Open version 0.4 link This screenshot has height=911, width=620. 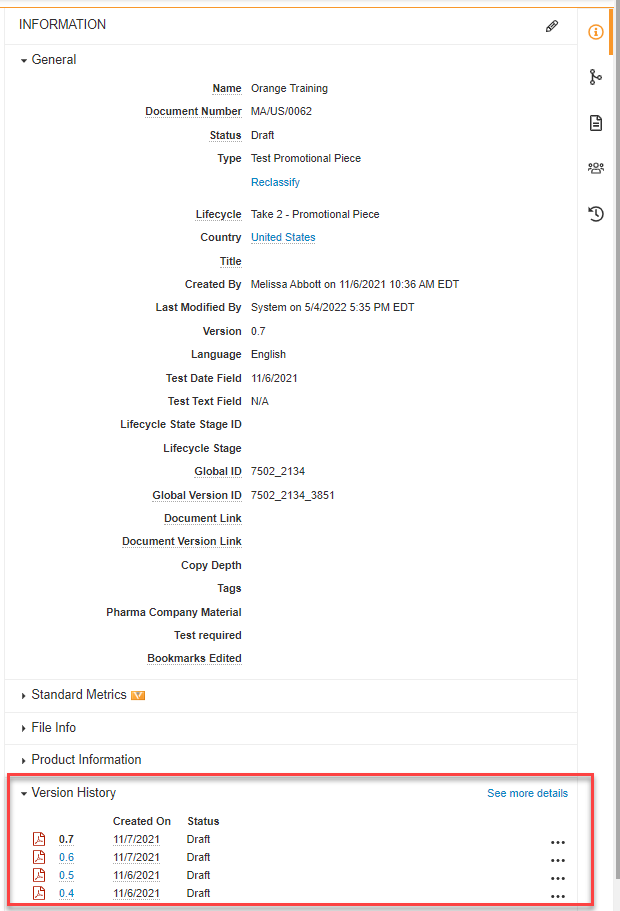pyautogui.click(x=66, y=893)
